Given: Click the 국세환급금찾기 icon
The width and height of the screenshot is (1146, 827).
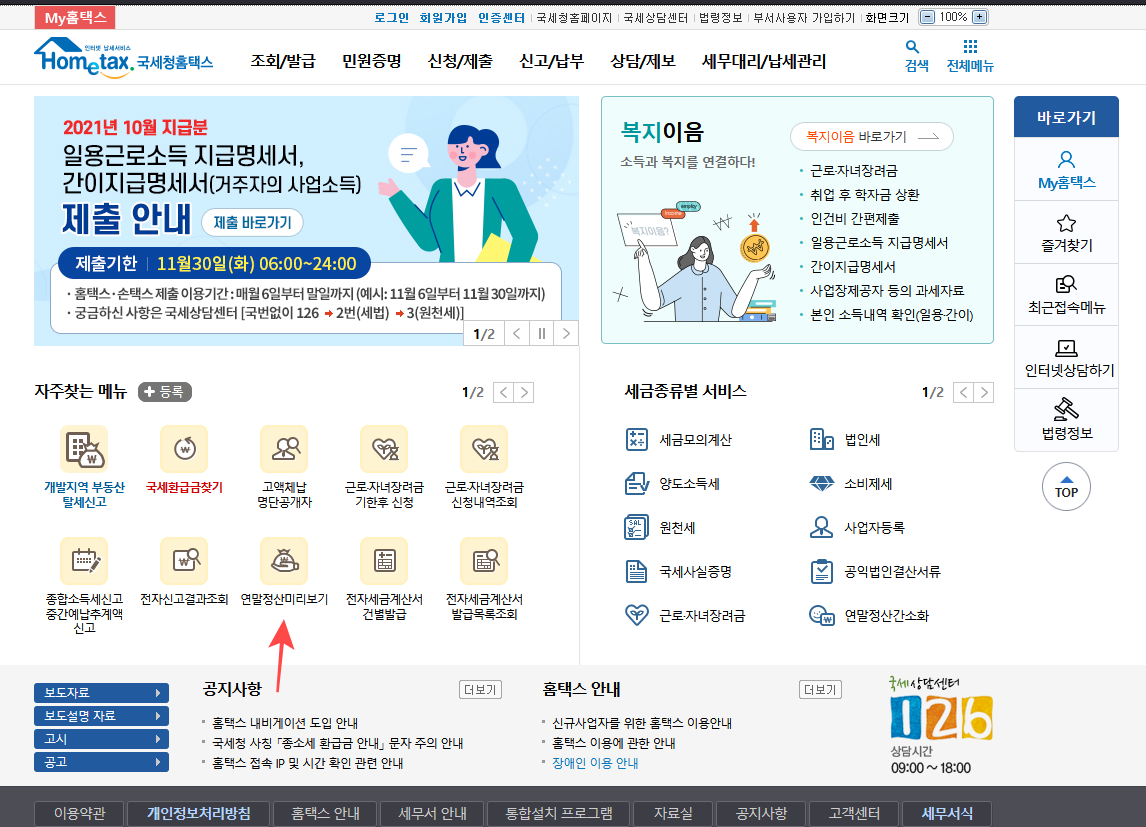Looking at the screenshot, I should click(184, 449).
